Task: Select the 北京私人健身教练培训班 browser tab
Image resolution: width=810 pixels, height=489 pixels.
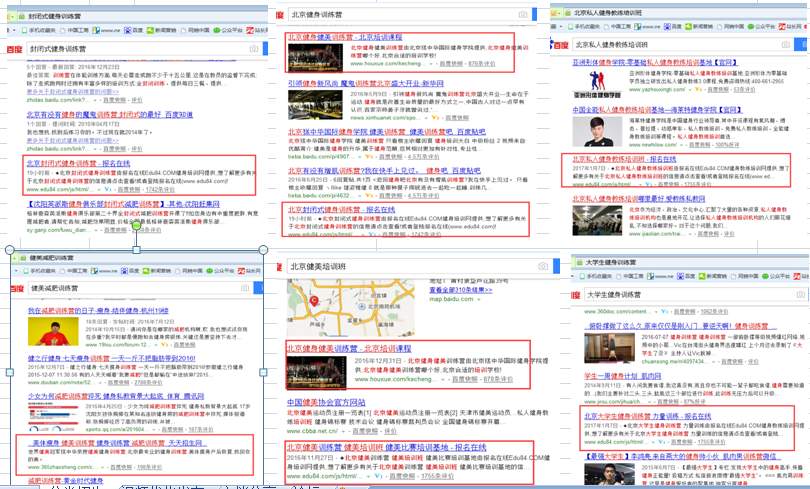Action: (x=603, y=12)
